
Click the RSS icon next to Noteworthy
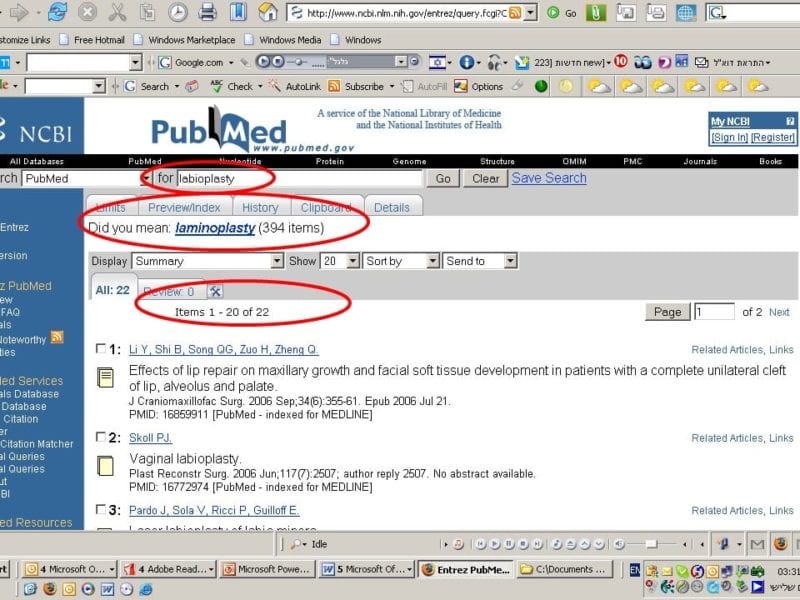pyautogui.click(x=57, y=338)
